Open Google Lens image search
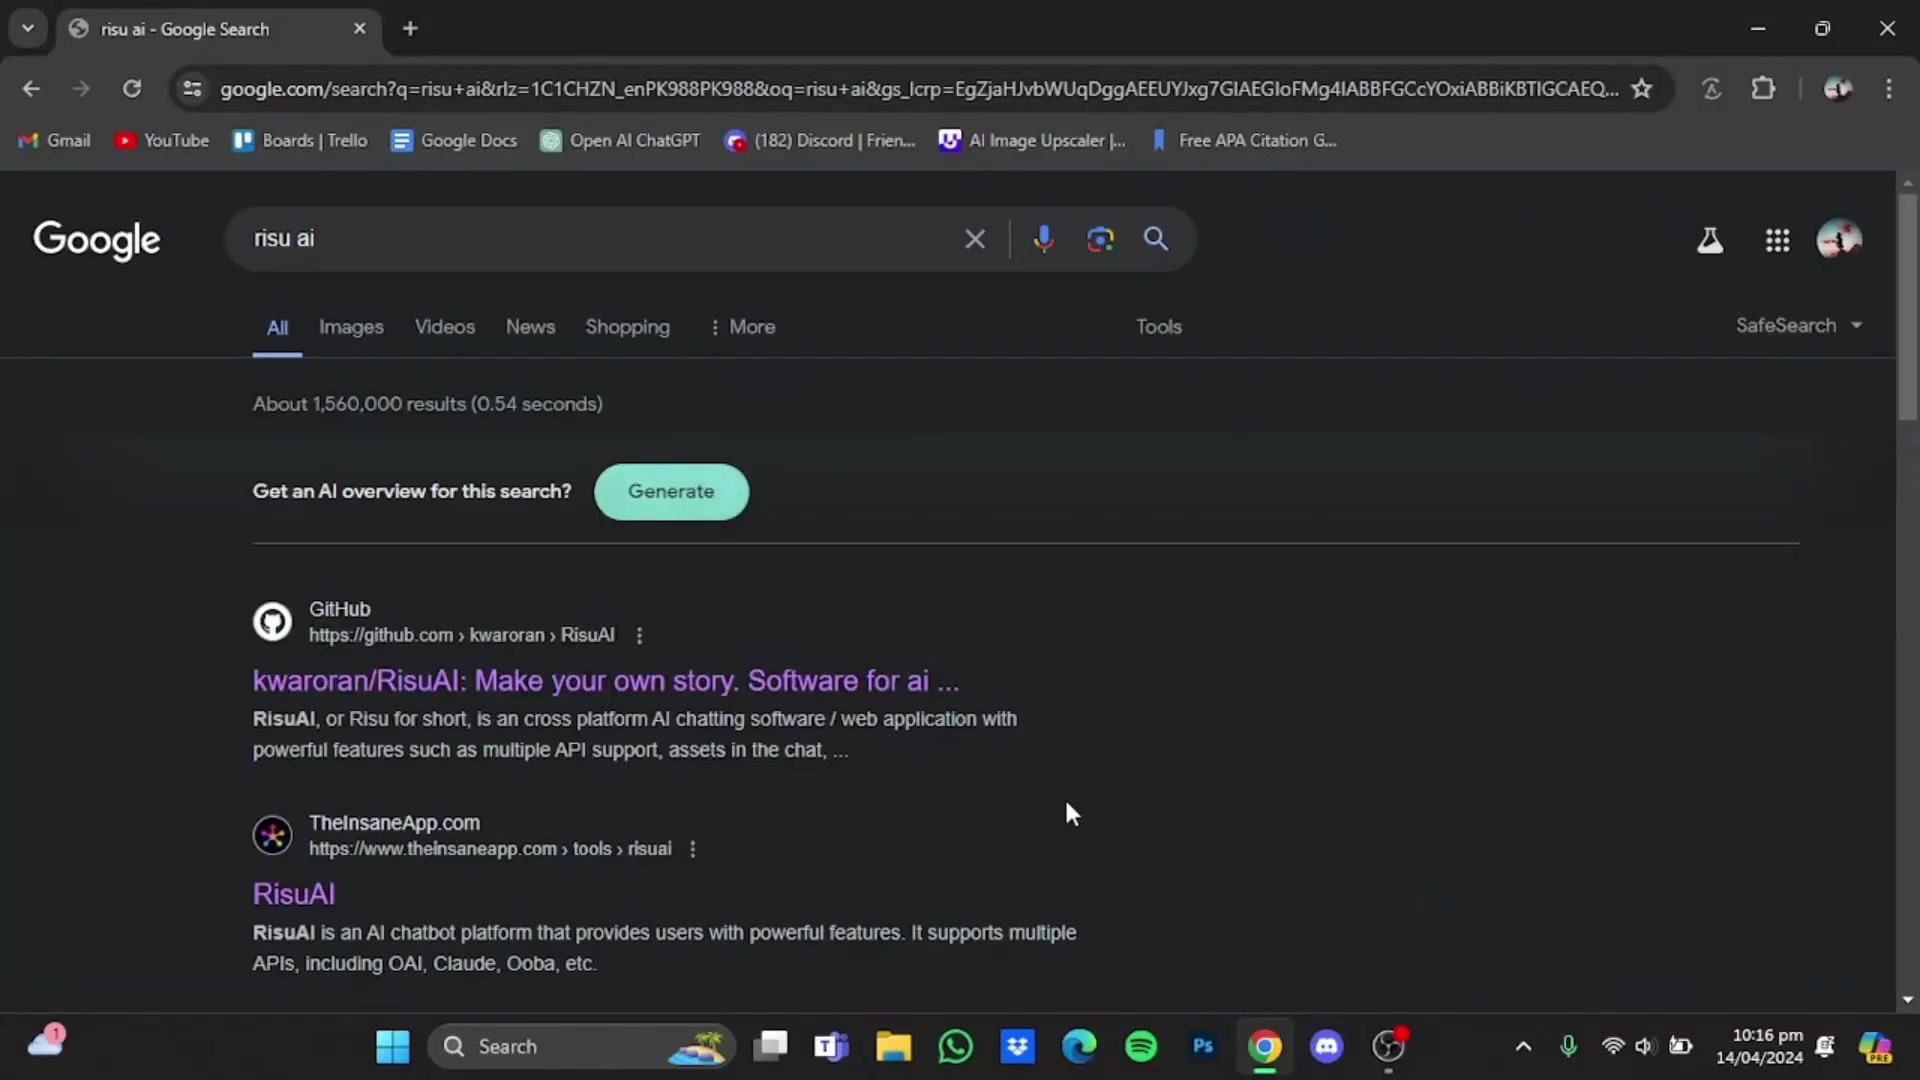Image resolution: width=1920 pixels, height=1080 pixels. click(x=1100, y=239)
